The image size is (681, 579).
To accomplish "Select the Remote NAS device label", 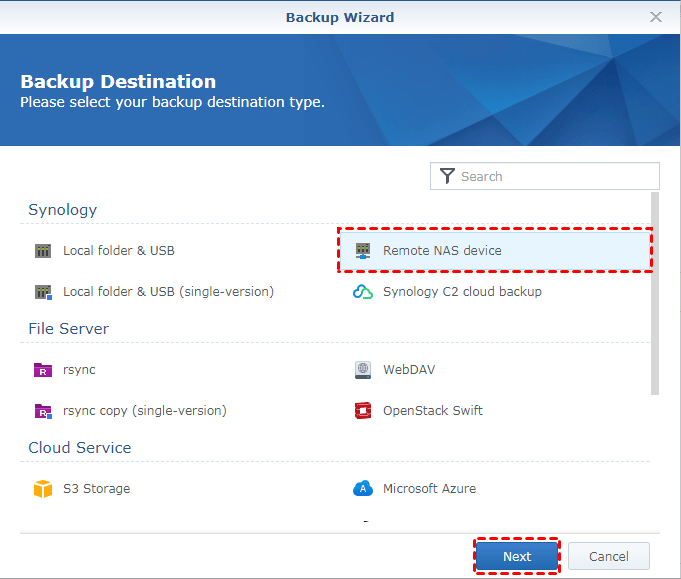I will (x=442, y=251).
